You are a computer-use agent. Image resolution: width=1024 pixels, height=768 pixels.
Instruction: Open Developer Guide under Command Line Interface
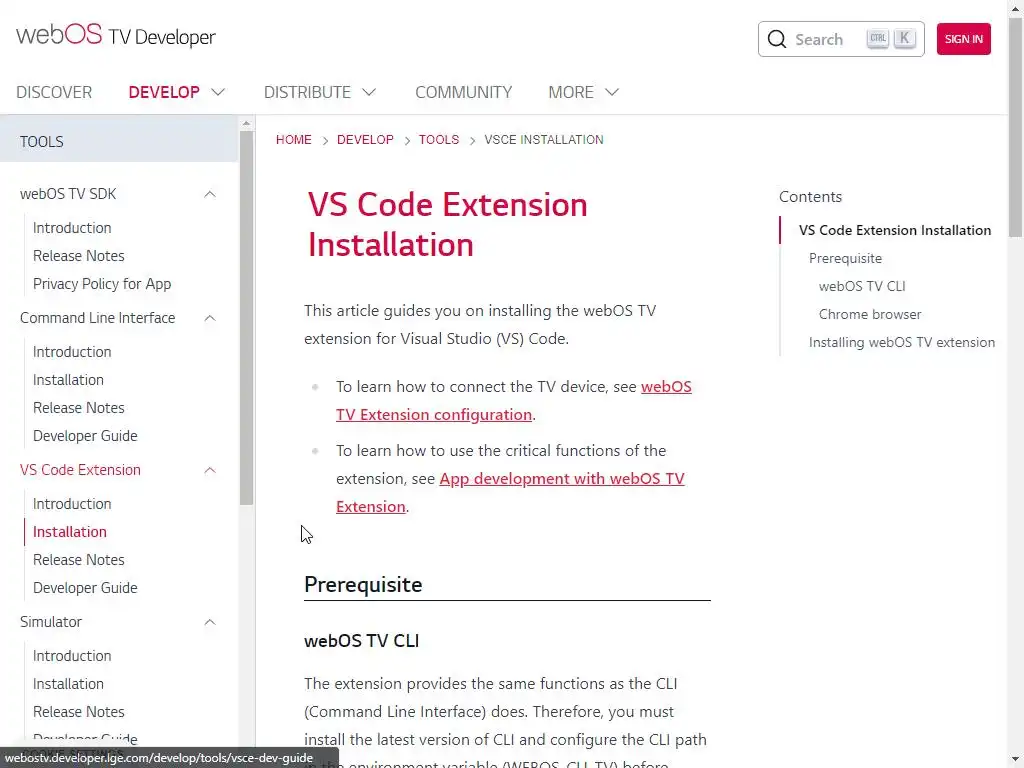85,436
